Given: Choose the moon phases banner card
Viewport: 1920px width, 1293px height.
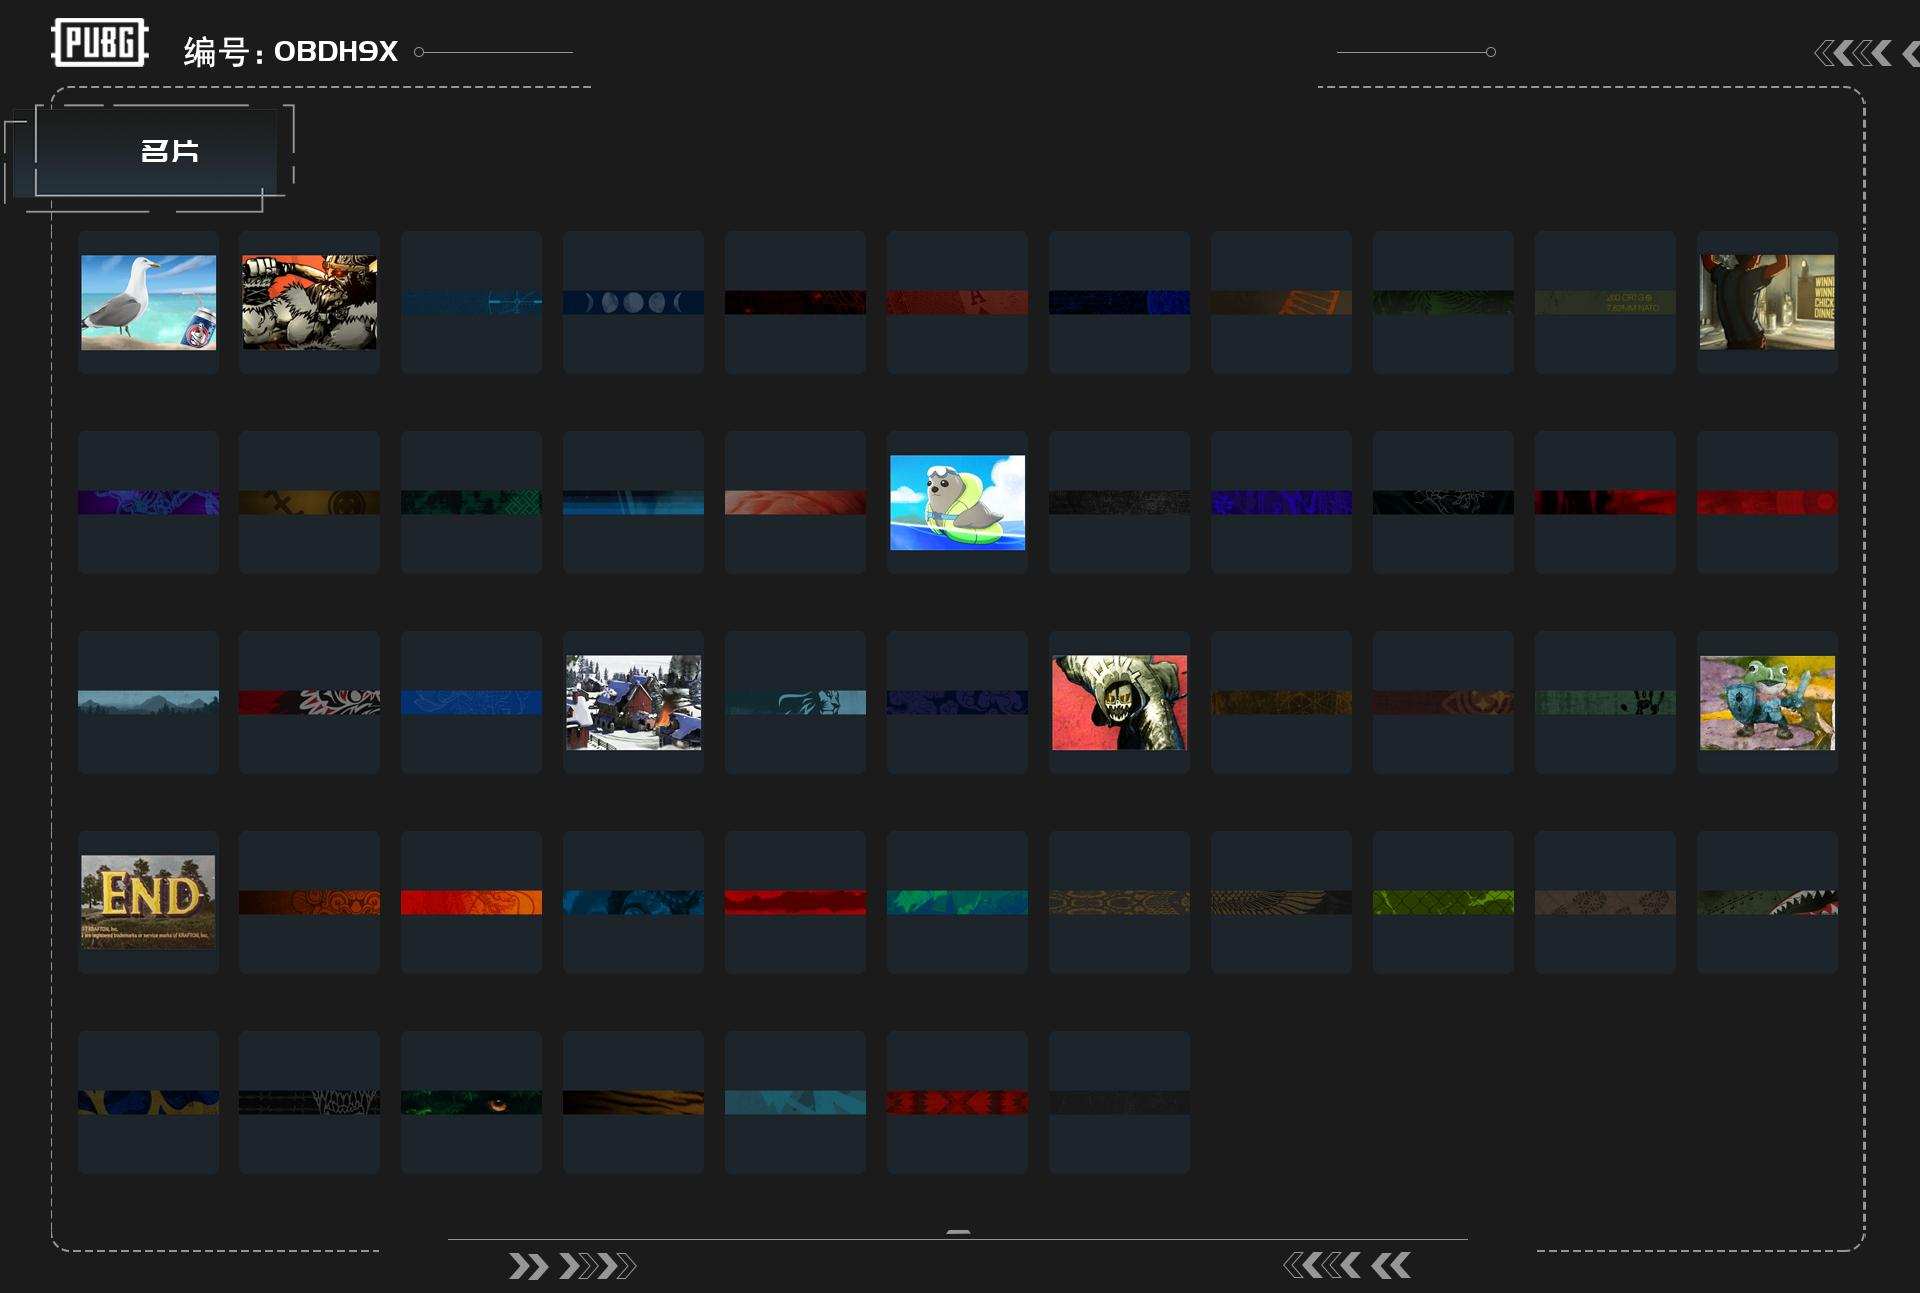Looking at the screenshot, I should click(x=633, y=302).
